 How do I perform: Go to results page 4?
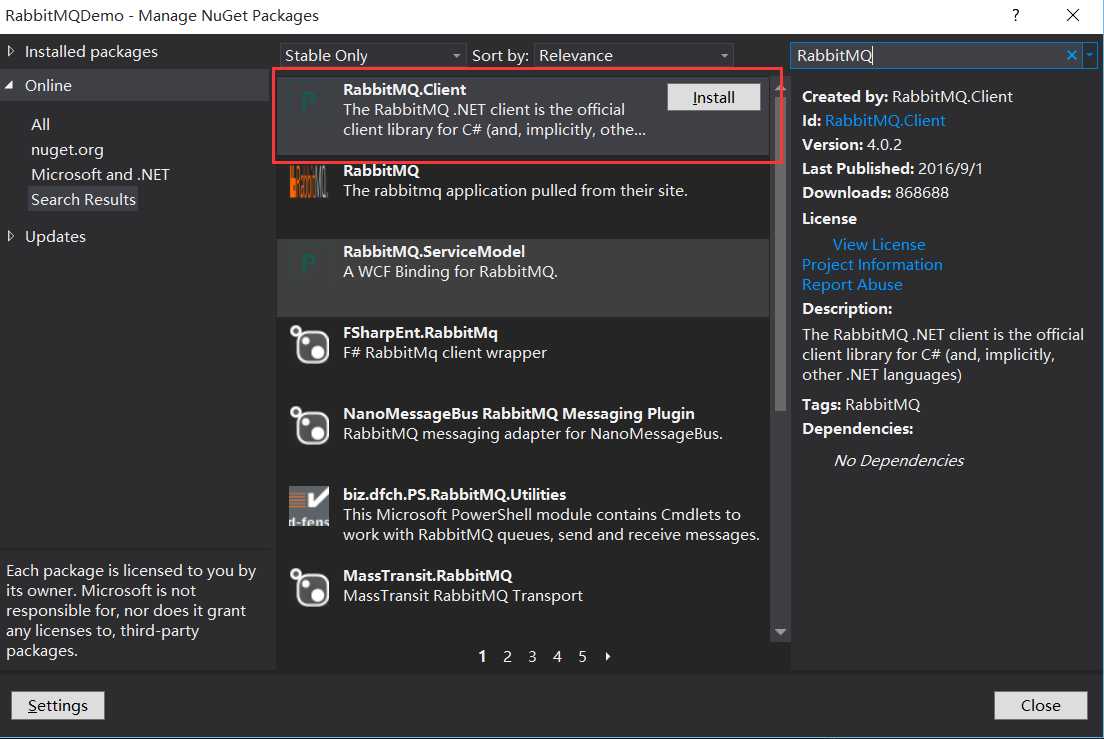coord(557,657)
